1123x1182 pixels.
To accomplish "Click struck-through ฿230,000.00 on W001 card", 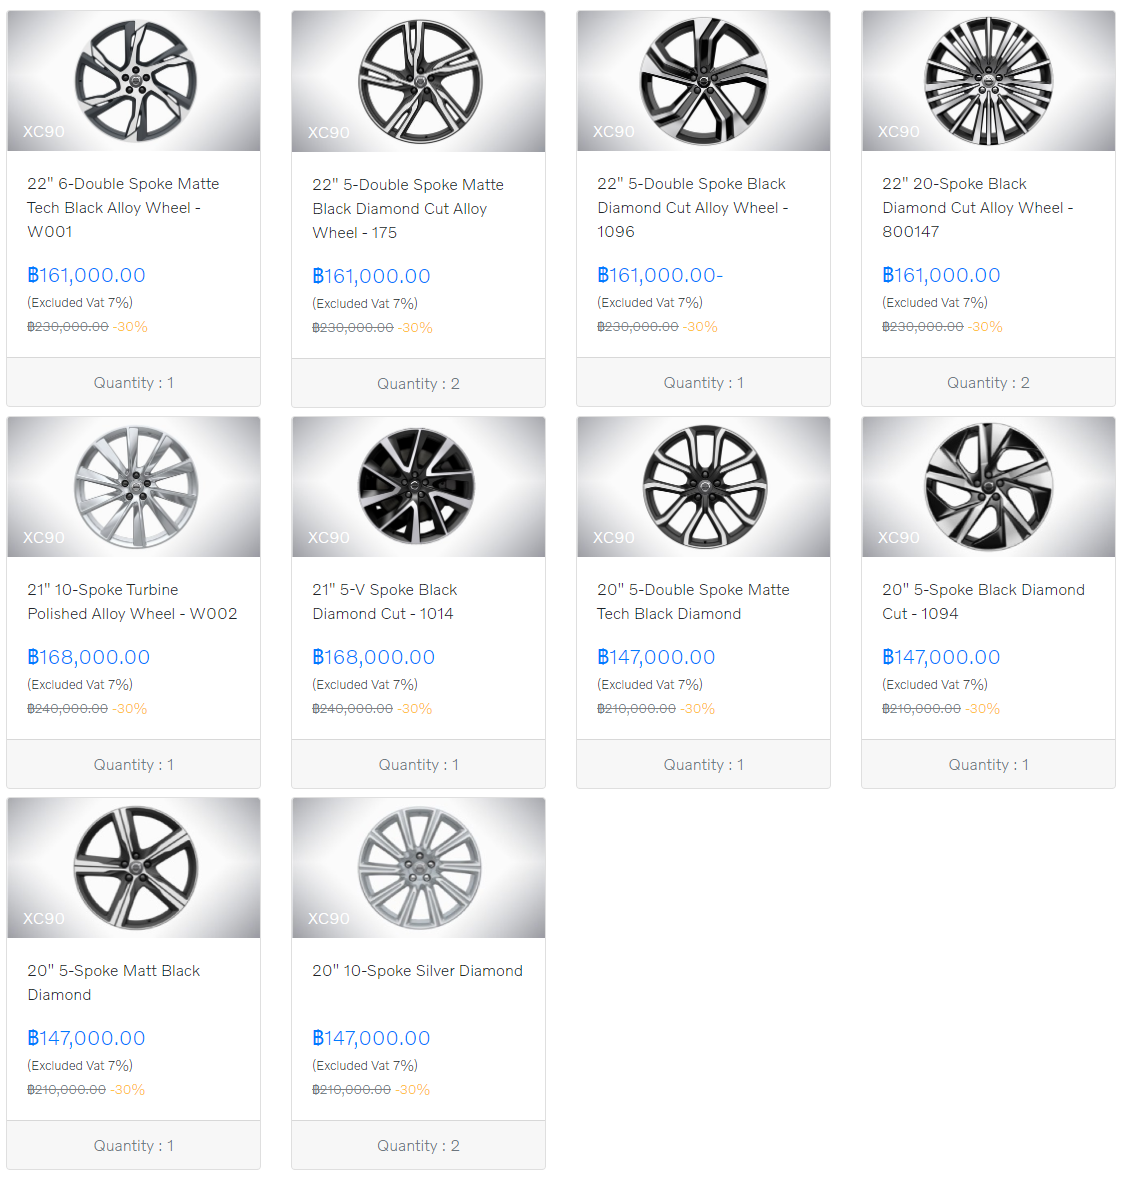I will tap(68, 326).
